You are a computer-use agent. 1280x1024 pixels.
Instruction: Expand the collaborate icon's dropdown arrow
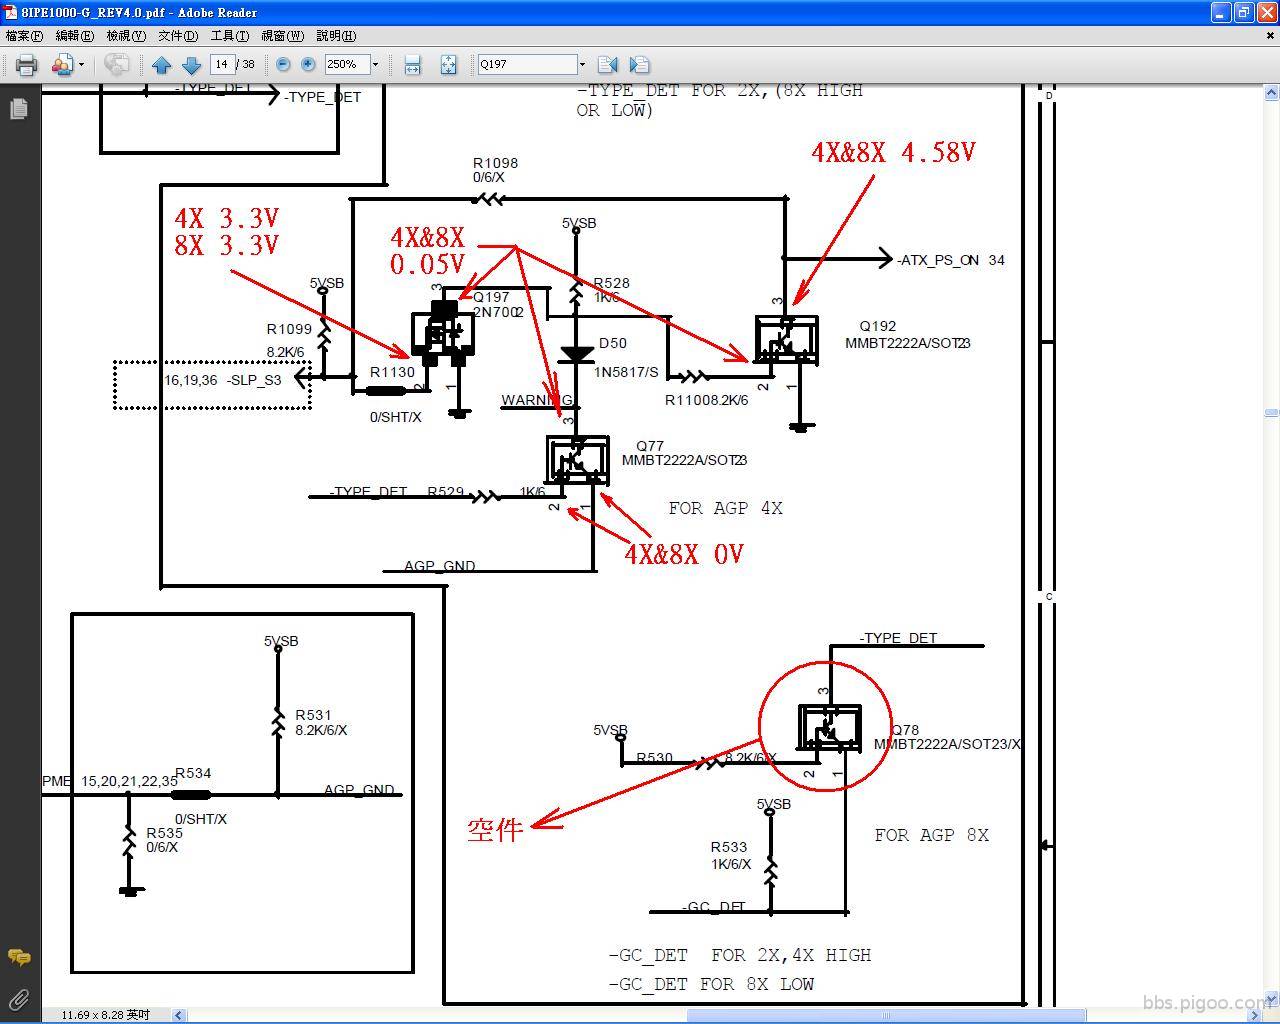81,65
